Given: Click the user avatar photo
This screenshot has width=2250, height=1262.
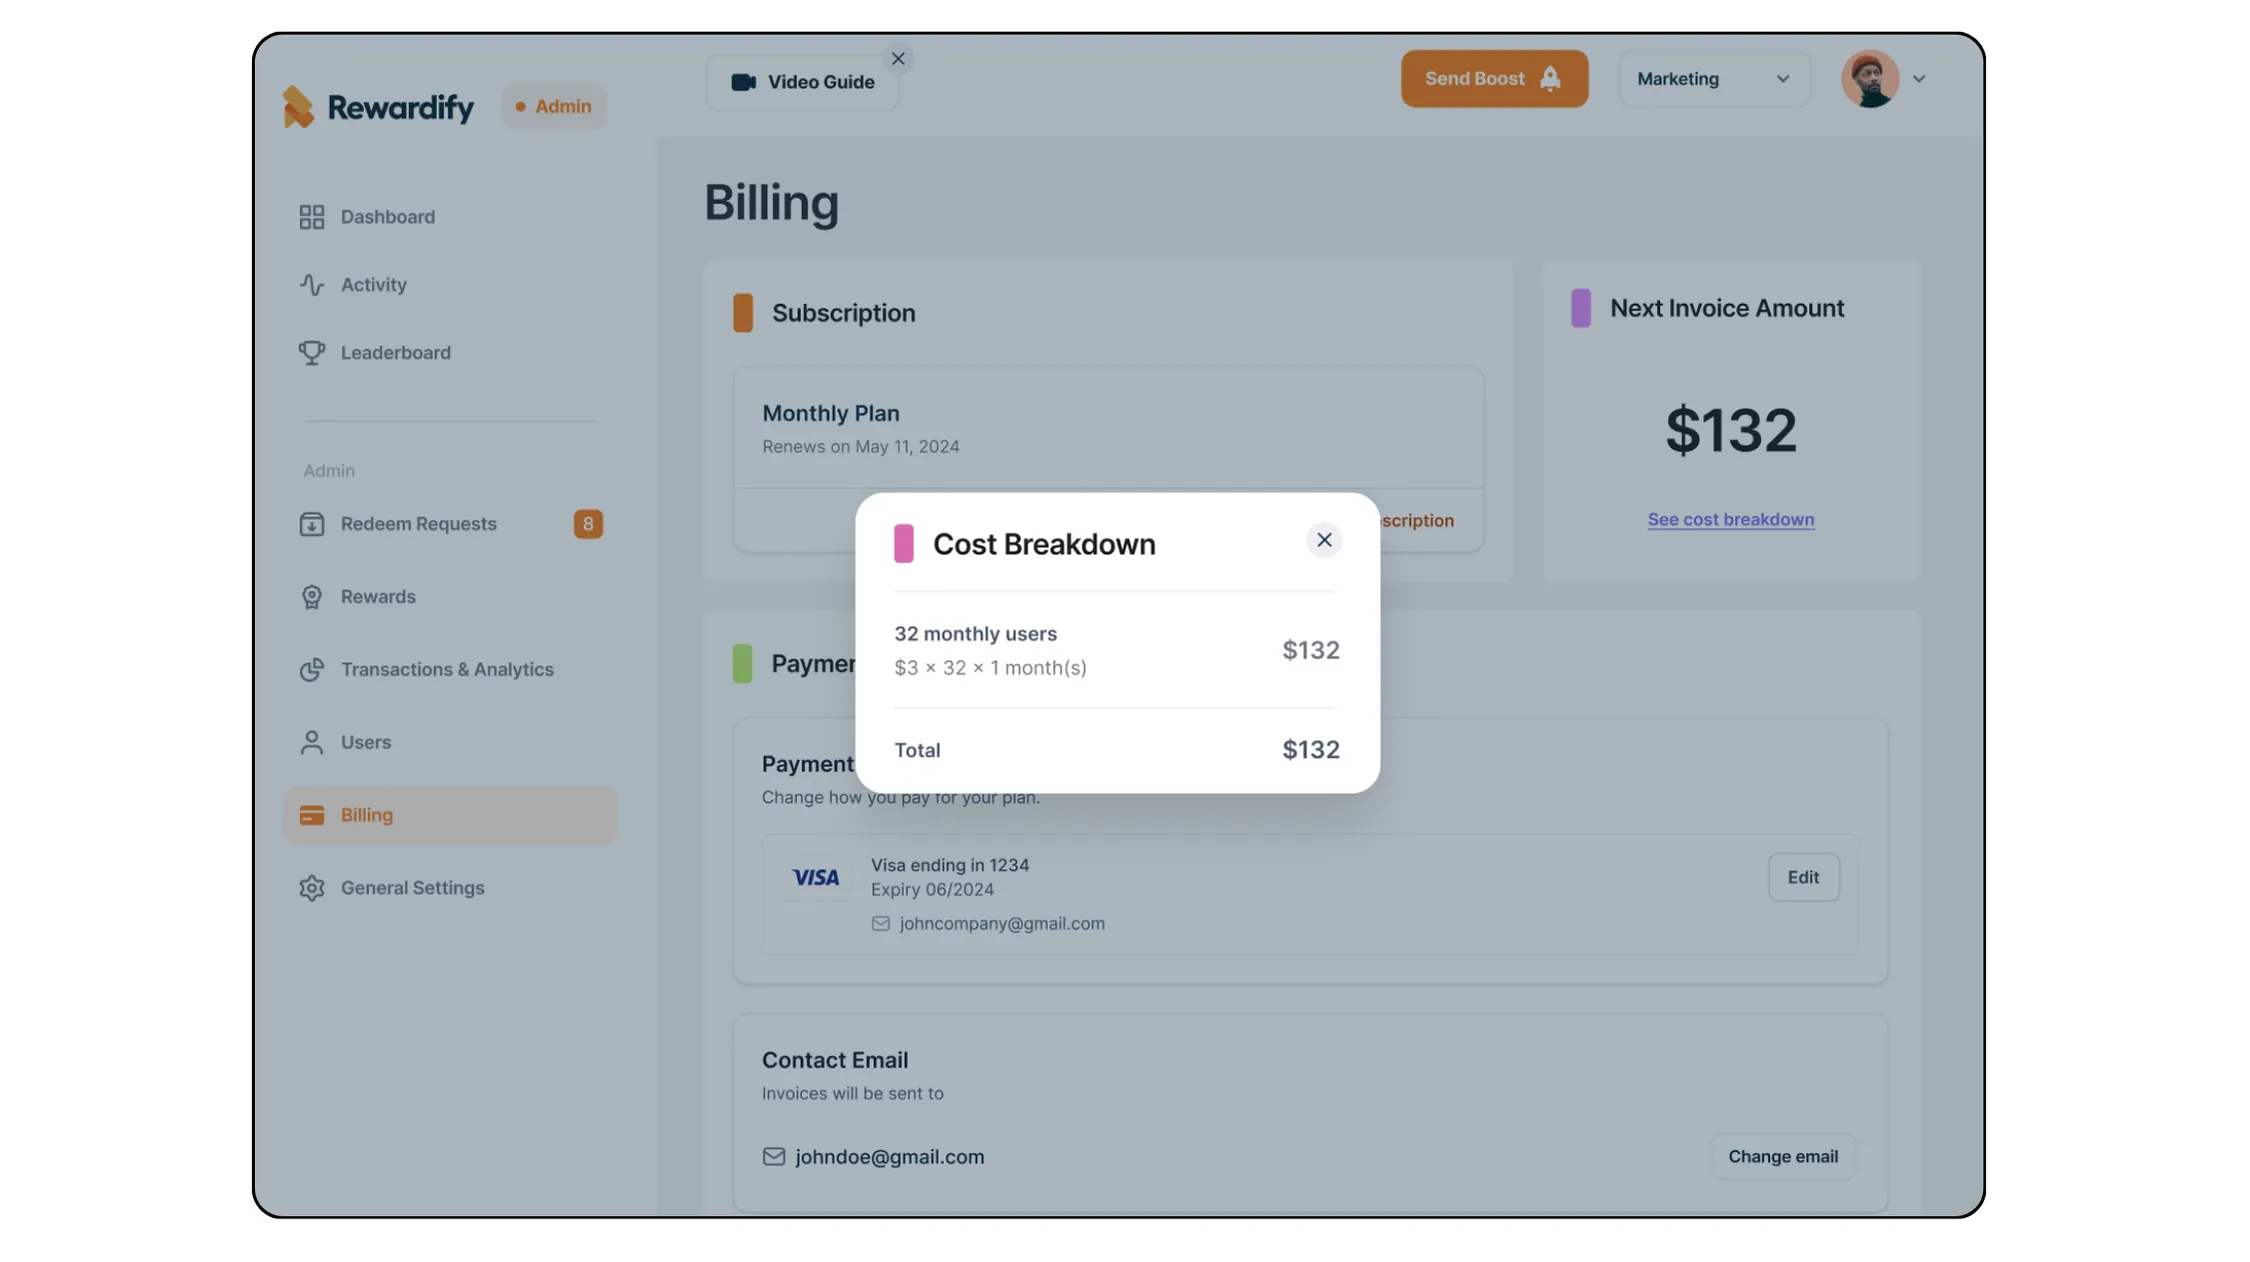Looking at the screenshot, I should pyautogui.click(x=1869, y=79).
